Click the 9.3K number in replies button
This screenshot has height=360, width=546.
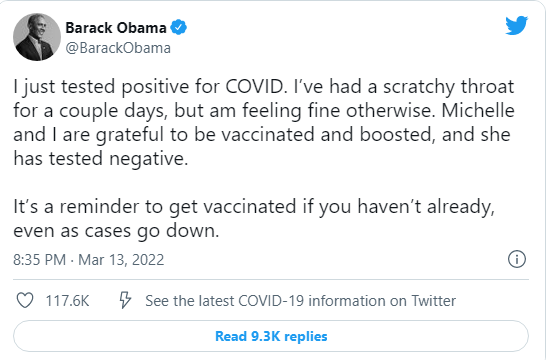click(x=266, y=336)
